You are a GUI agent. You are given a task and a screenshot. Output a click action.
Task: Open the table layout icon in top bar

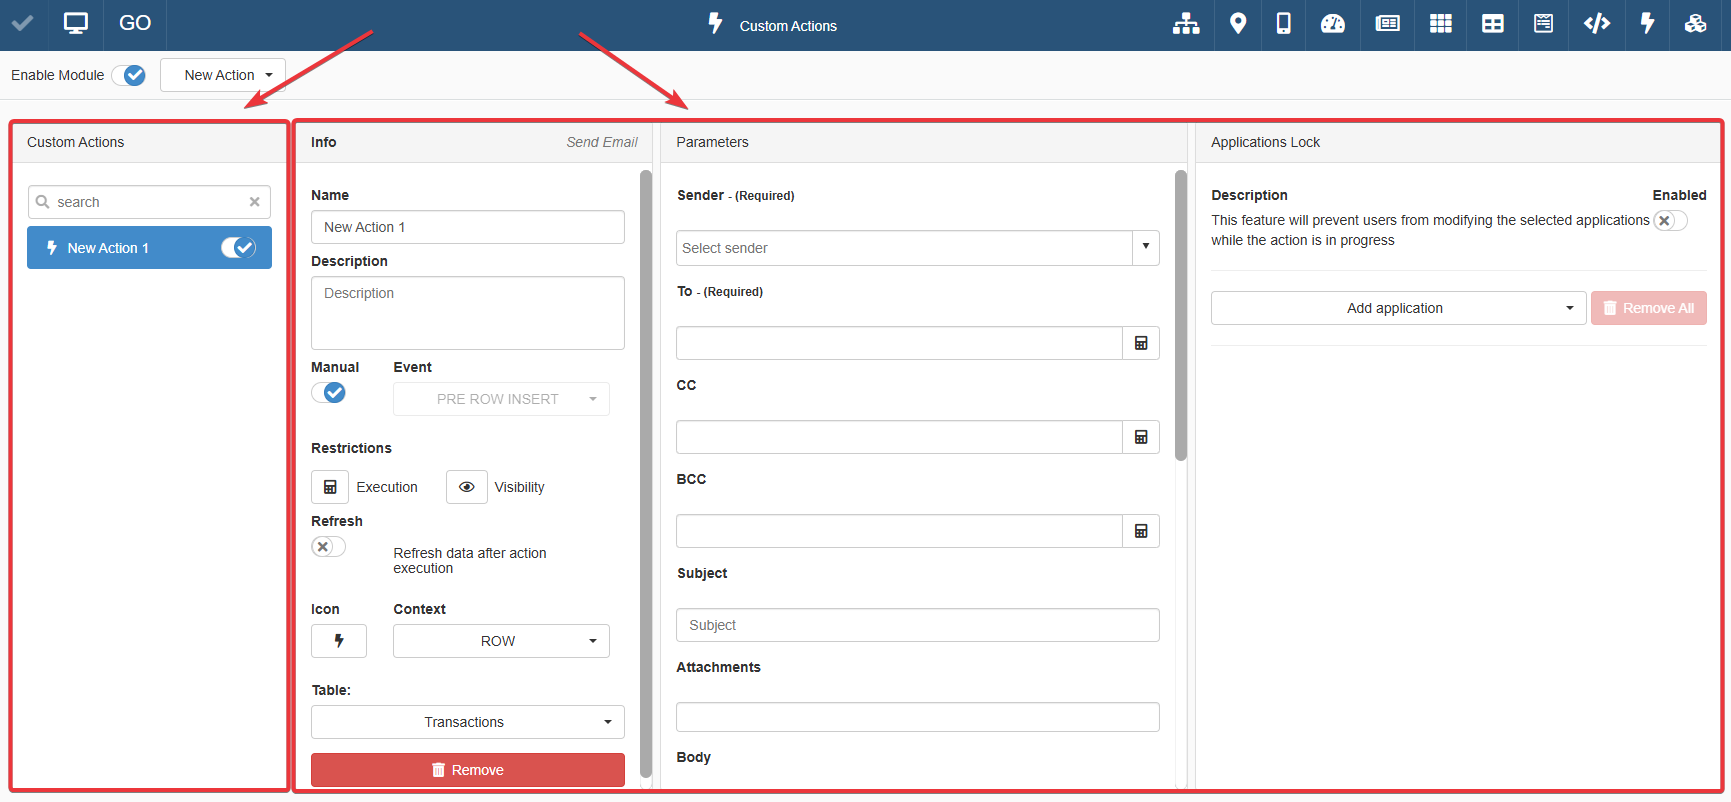point(1493,24)
